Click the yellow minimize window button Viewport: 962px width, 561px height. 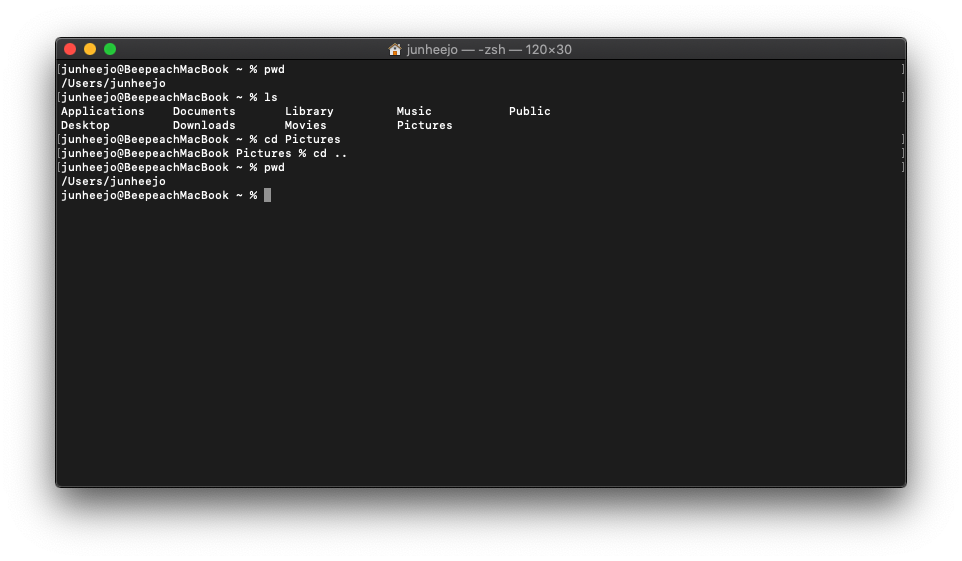tap(90, 49)
